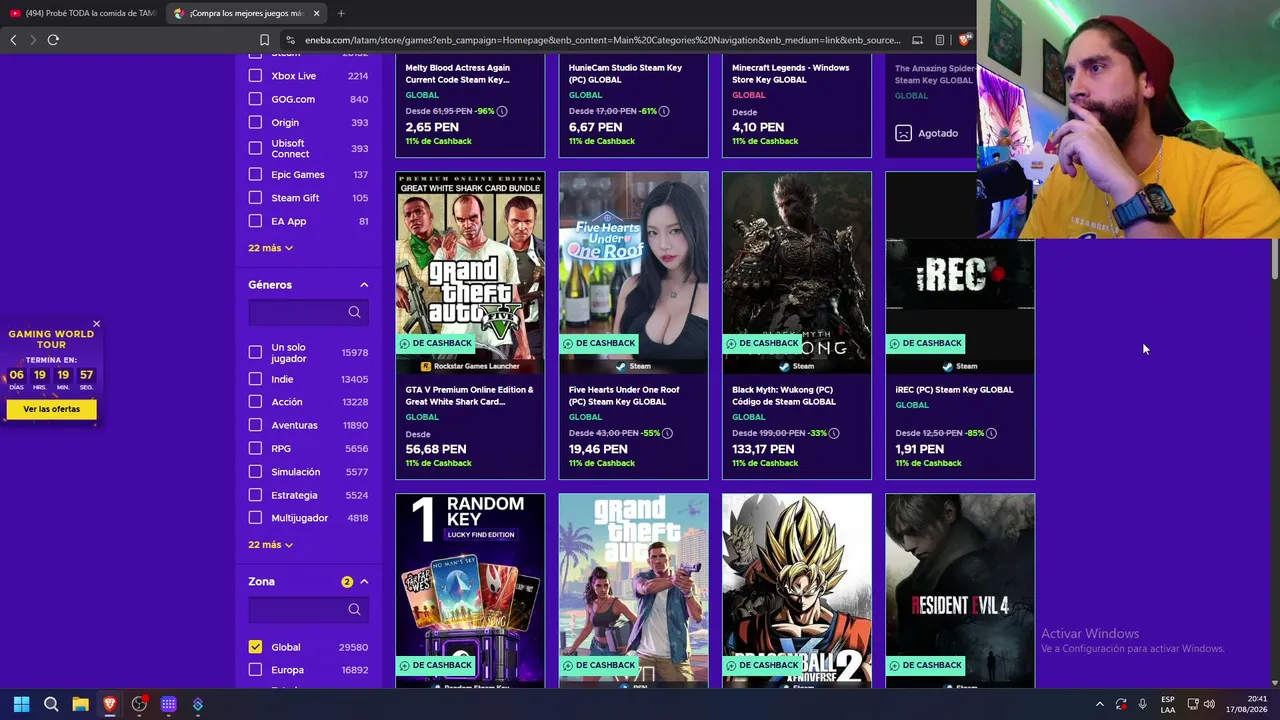Close the Gaming World Tour popup
This screenshot has width=1280, height=720.
click(x=96, y=324)
